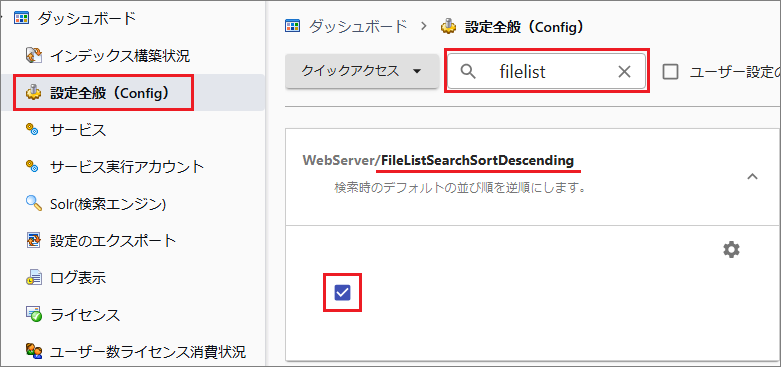Click into the filelist search field
Screen dimensions: 781x367
tap(547, 72)
